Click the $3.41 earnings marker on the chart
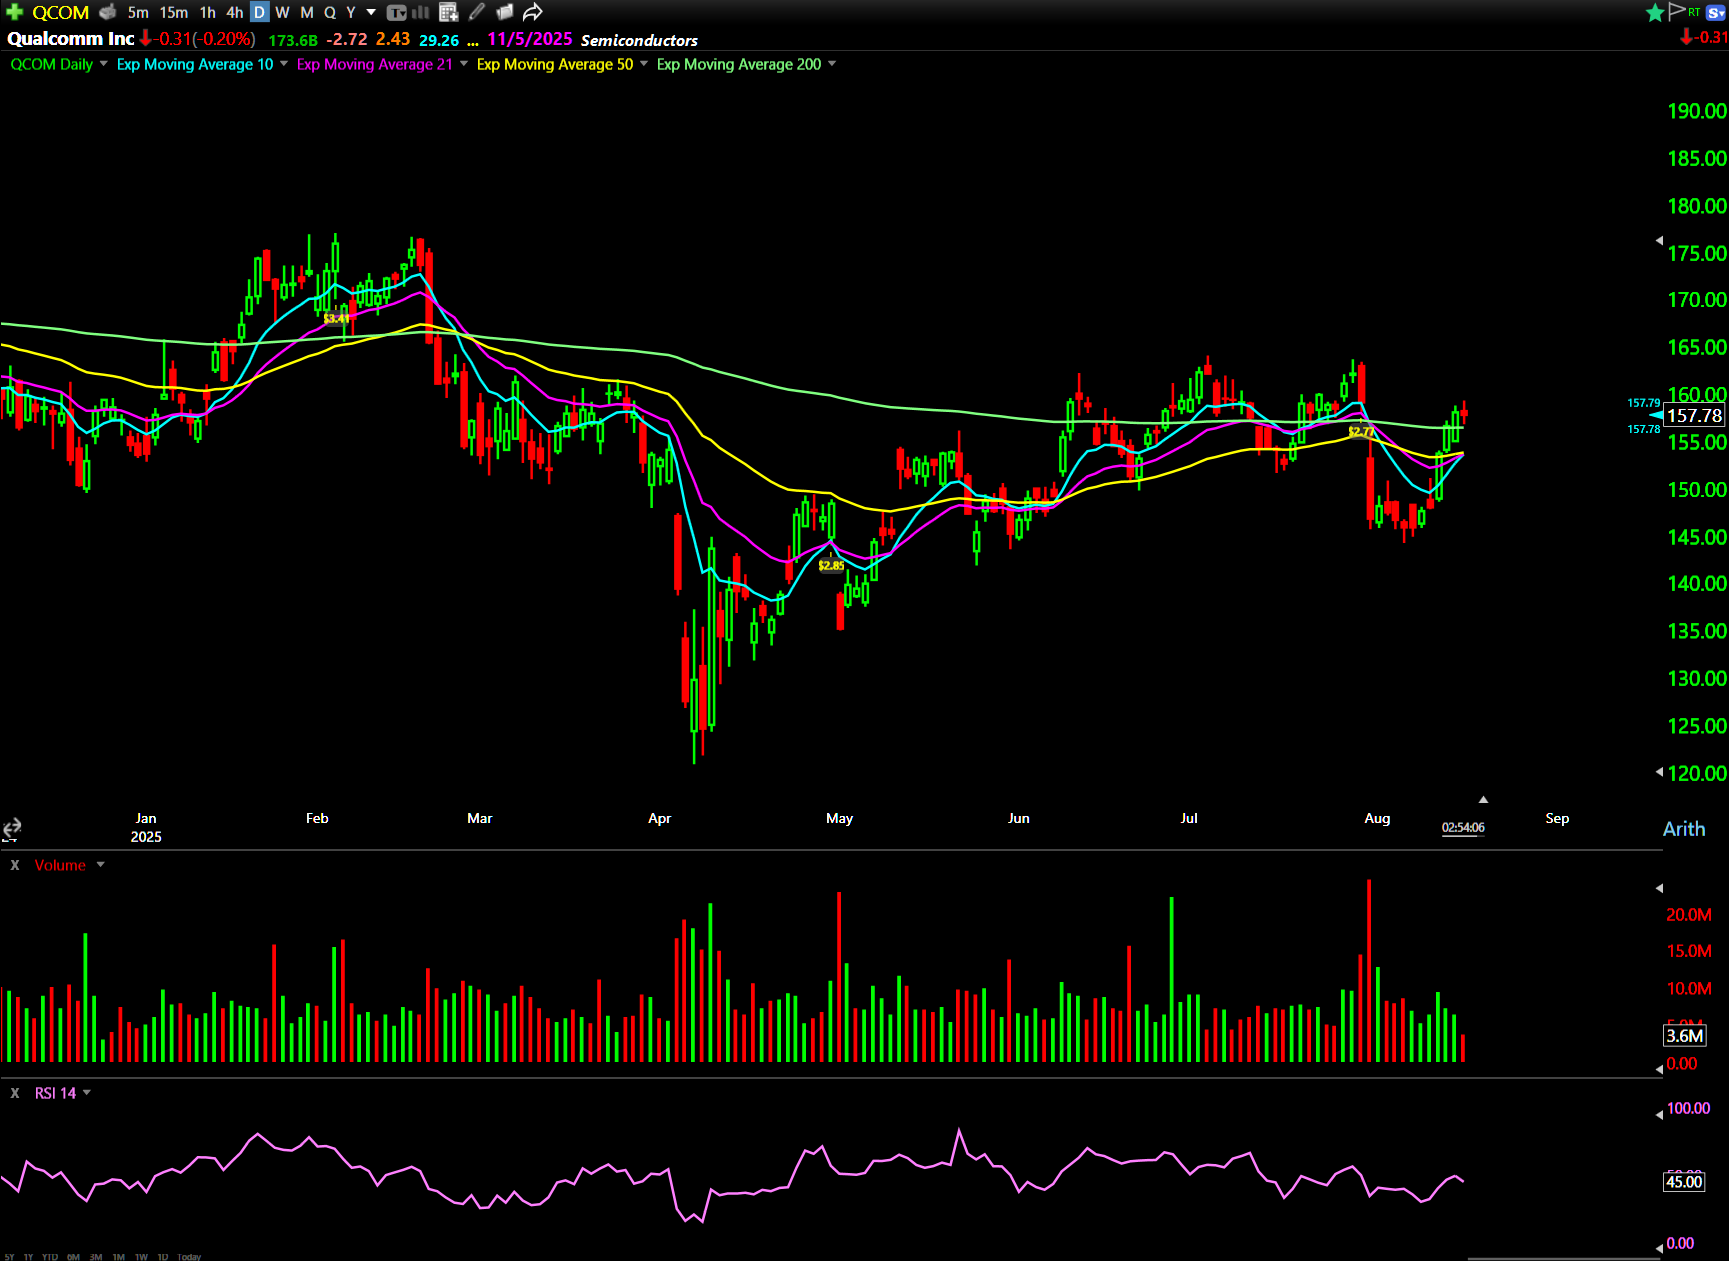The image size is (1729, 1261). point(337,319)
